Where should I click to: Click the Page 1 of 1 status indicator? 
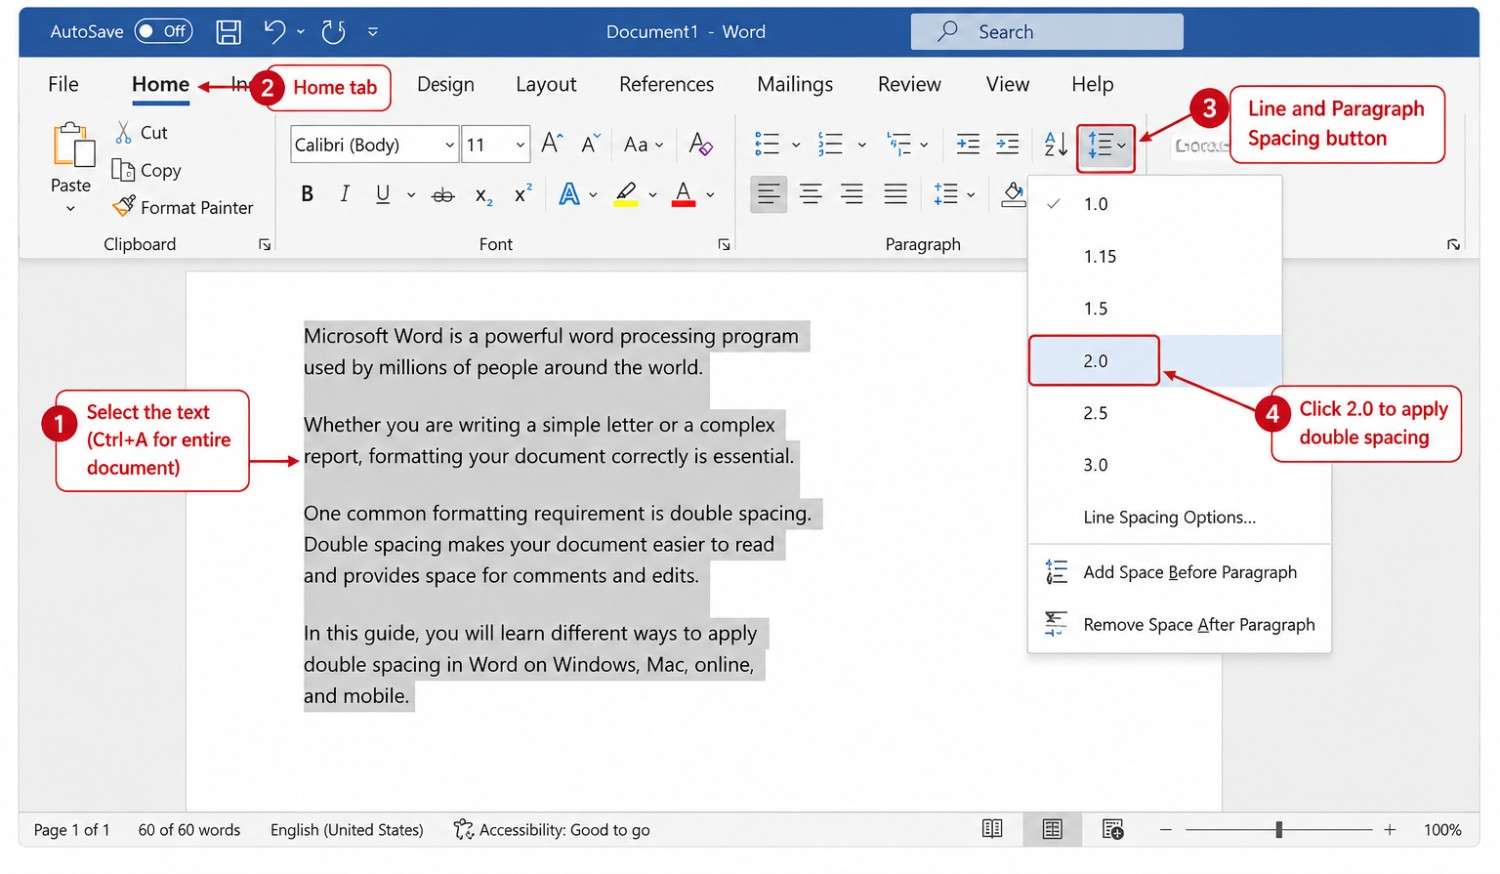click(x=72, y=830)
